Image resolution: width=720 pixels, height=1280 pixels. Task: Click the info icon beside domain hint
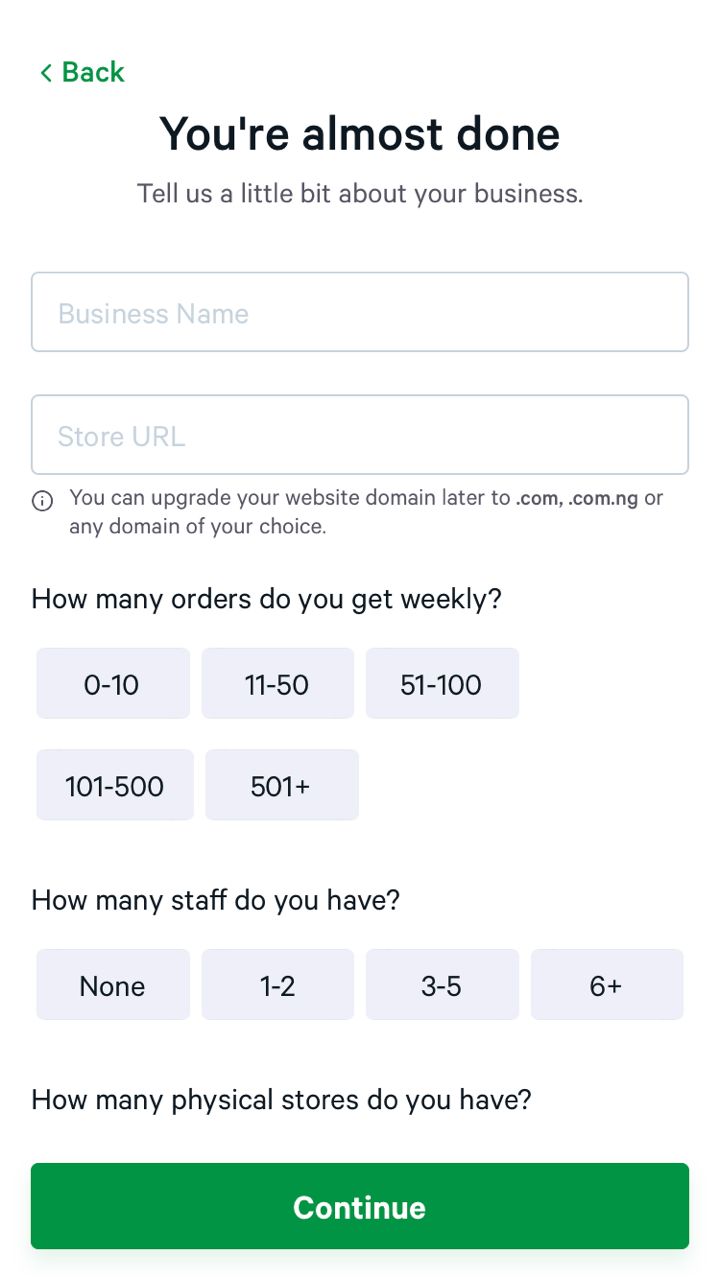(x=42, y=501)
